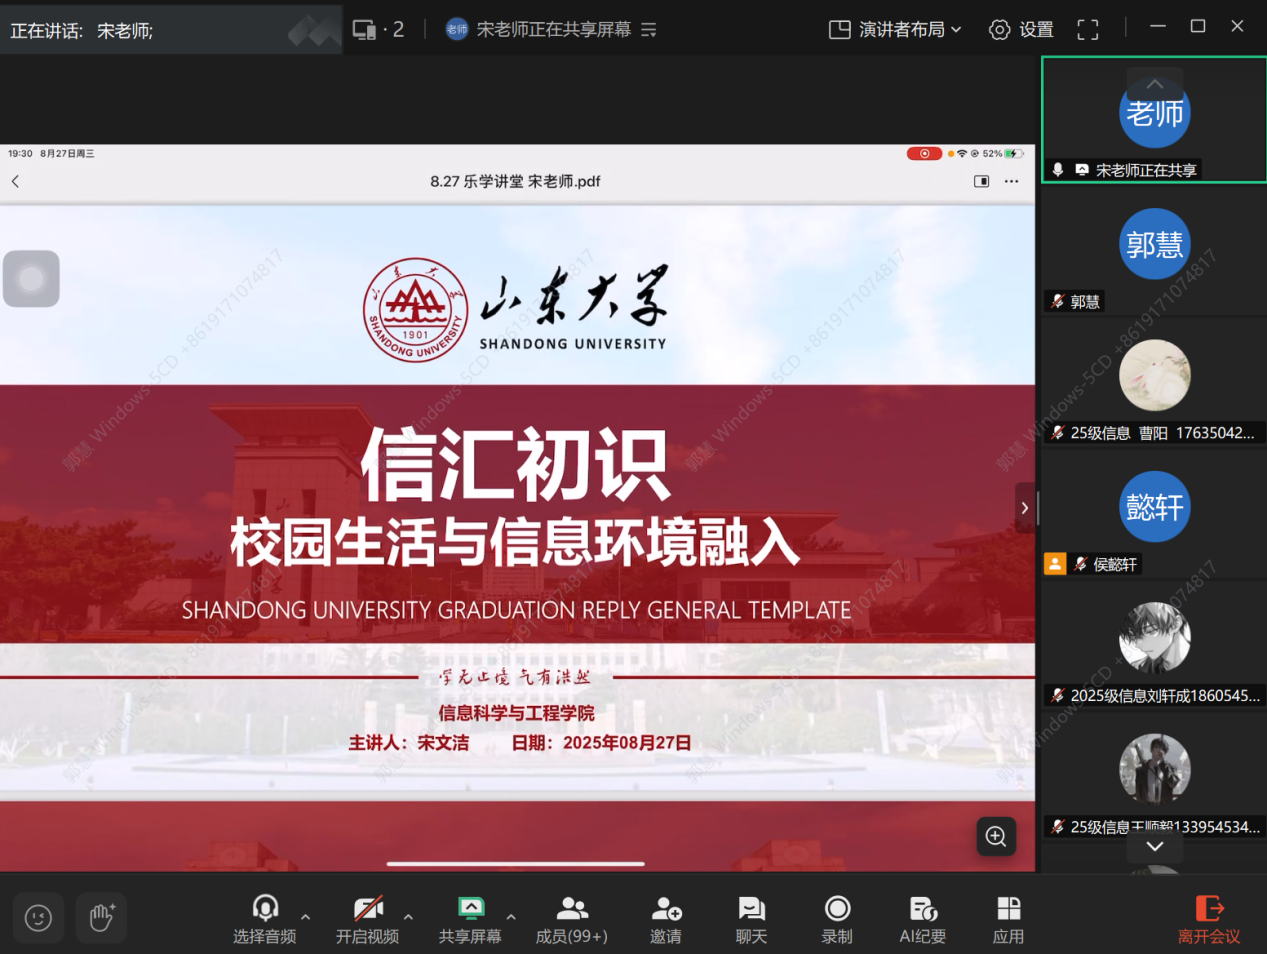Screen dimensions: 1267x954
Task: Open 成员(99+) members list
Action: tap(571, 919)
